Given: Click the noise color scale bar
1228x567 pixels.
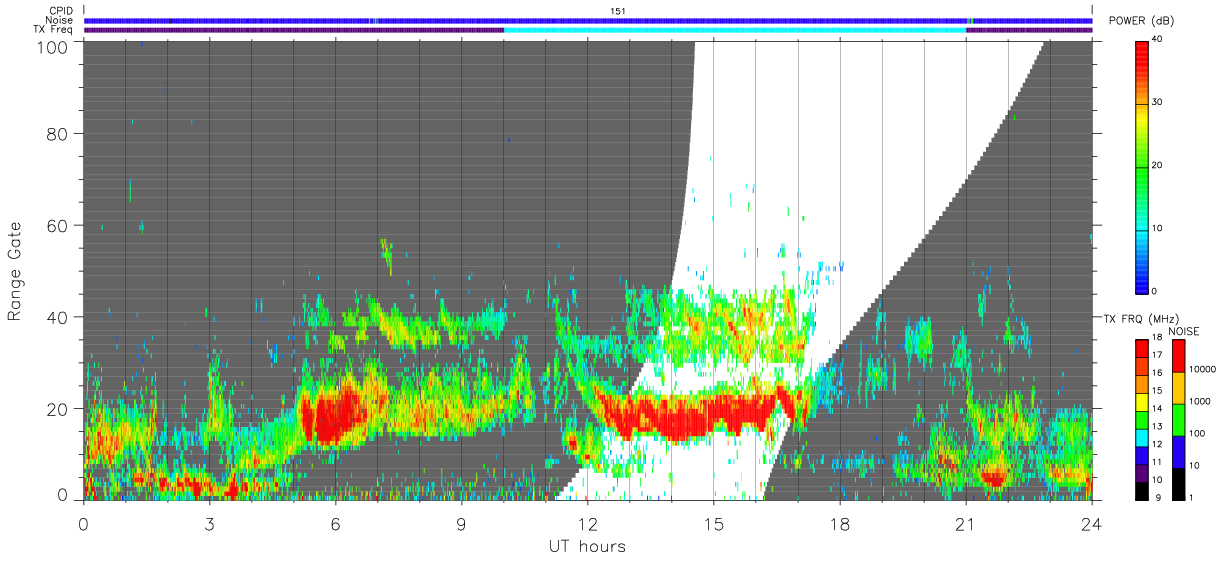Looking at the screenshot, I should coord(1179,419).
